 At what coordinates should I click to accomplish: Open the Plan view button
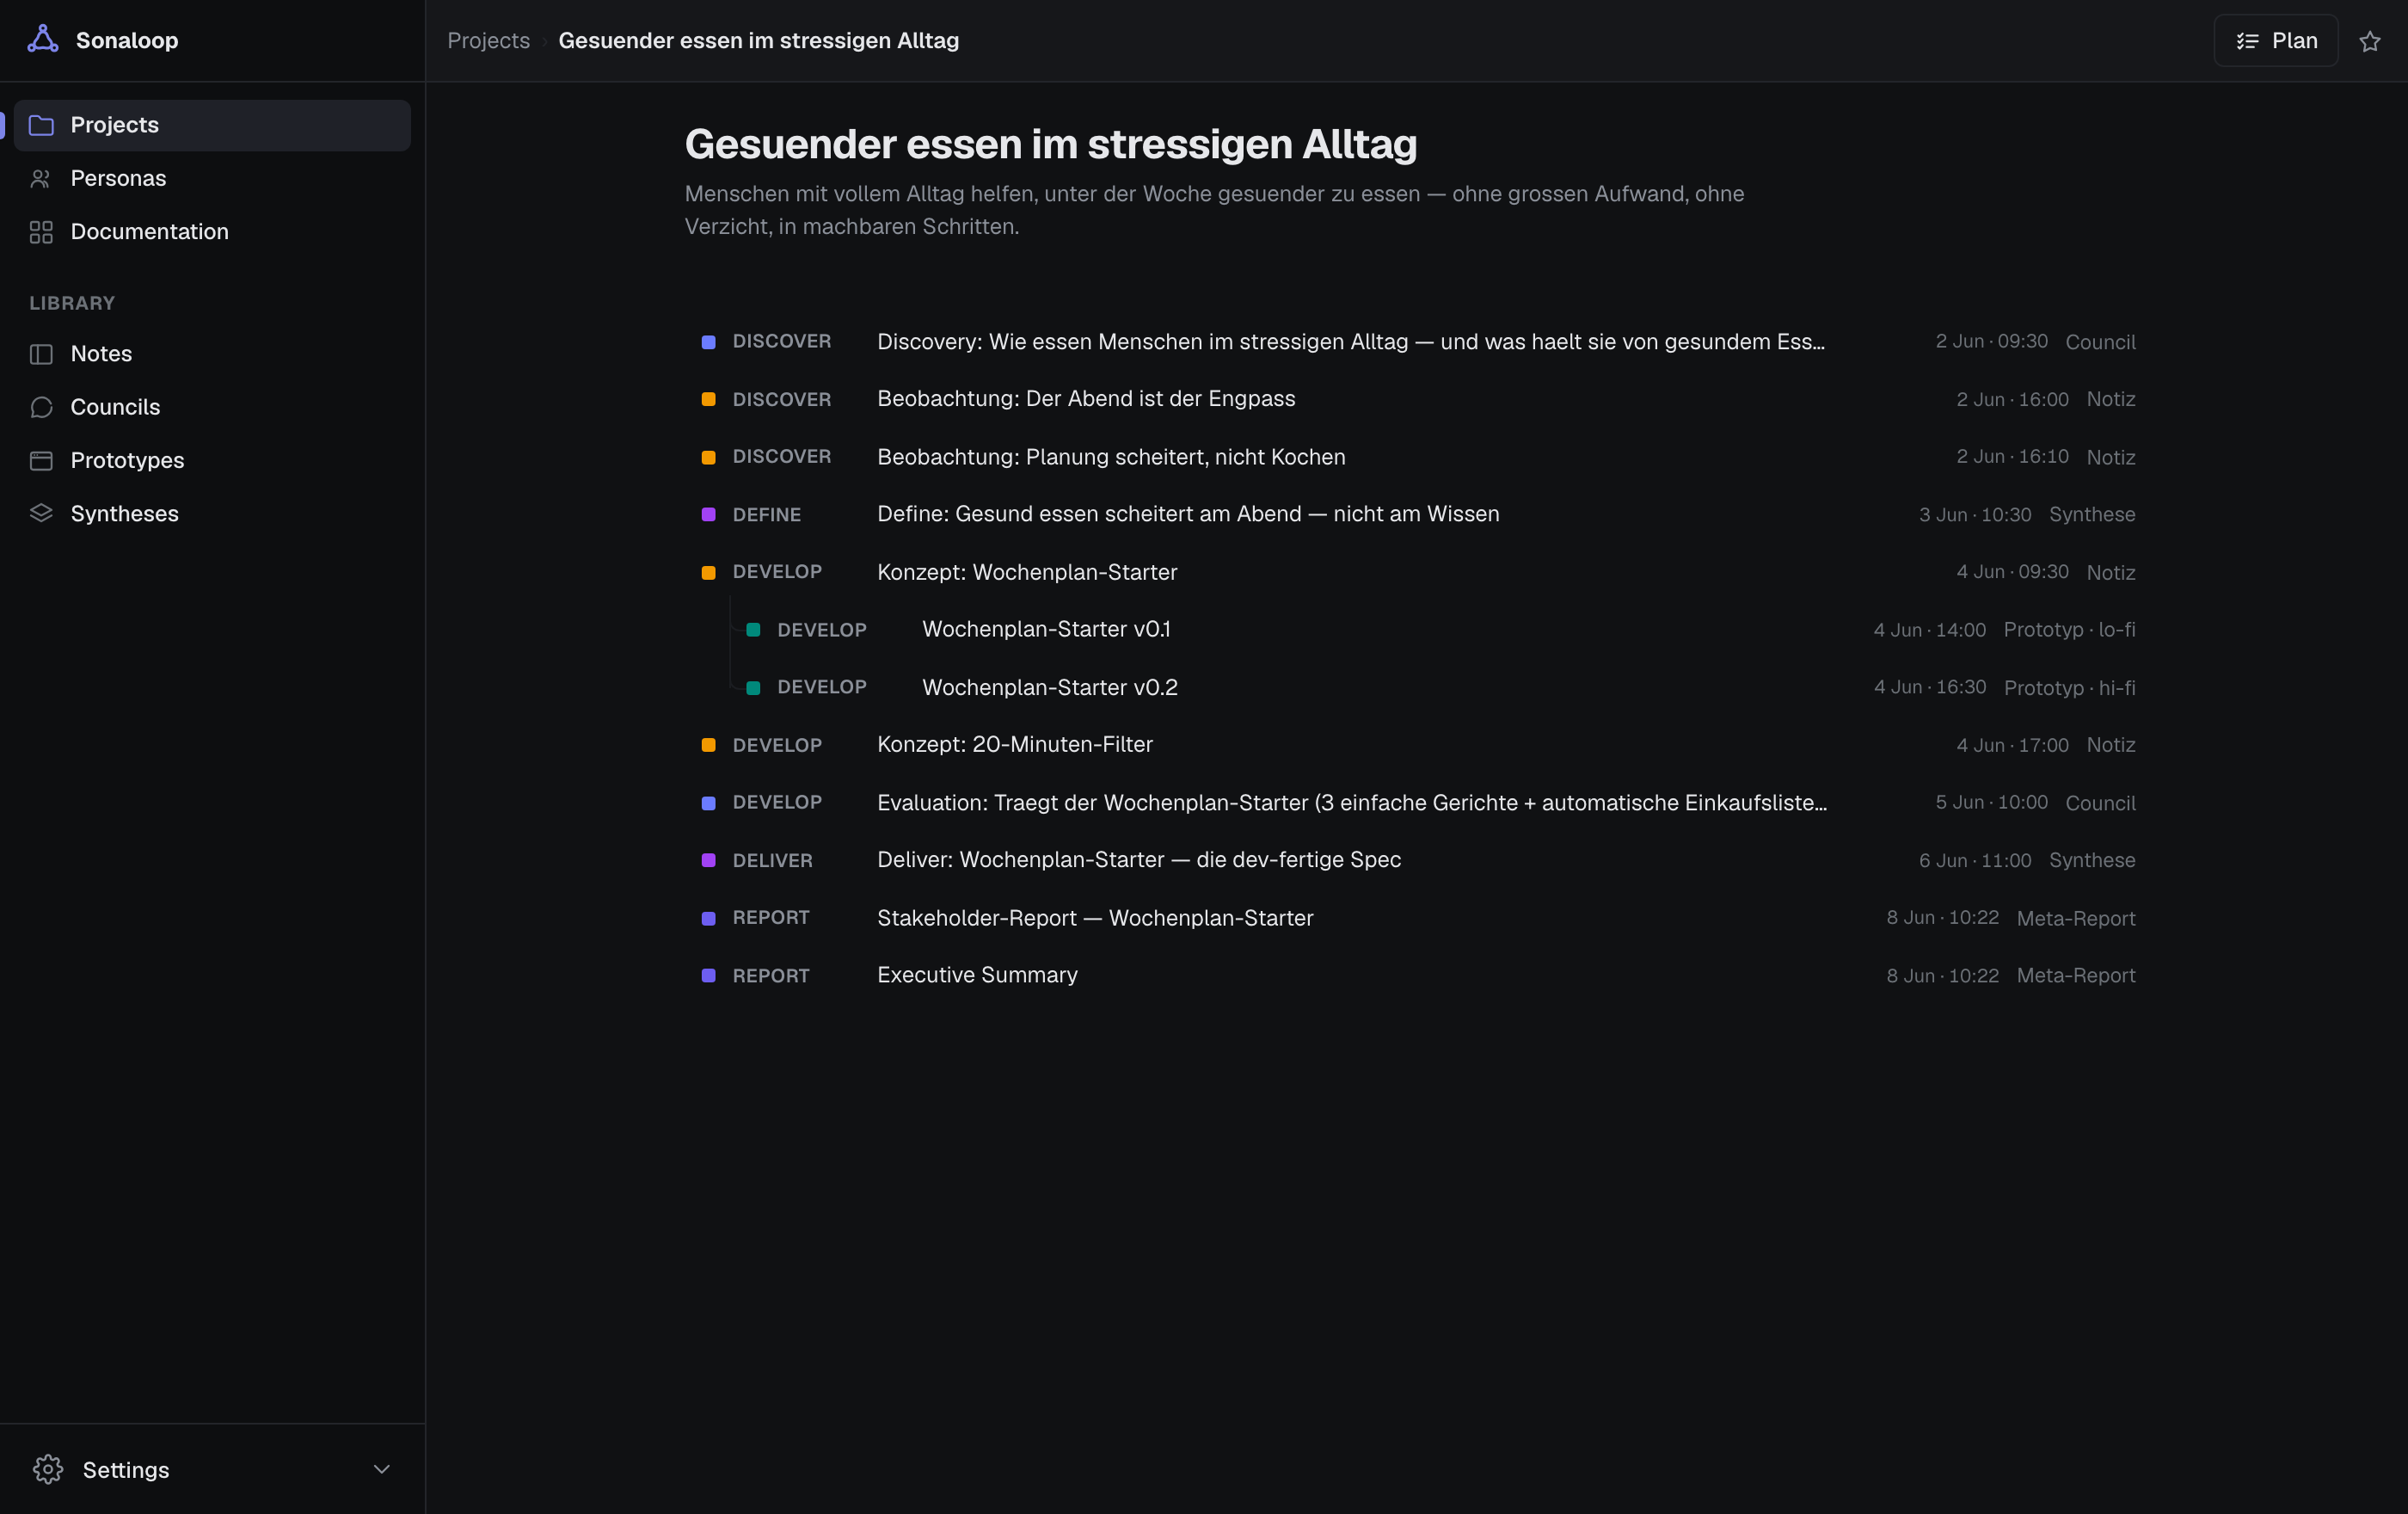[x=2275, y=41]
